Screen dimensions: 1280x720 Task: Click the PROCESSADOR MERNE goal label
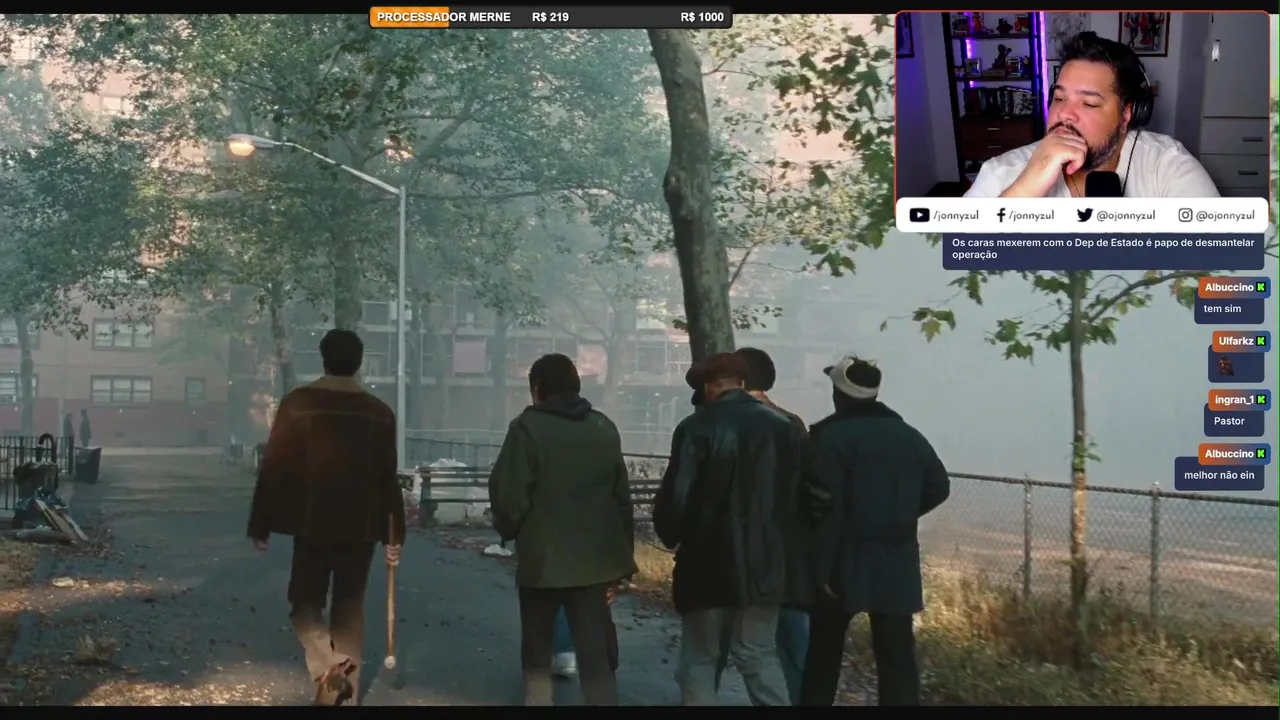(x=443, y=17)
